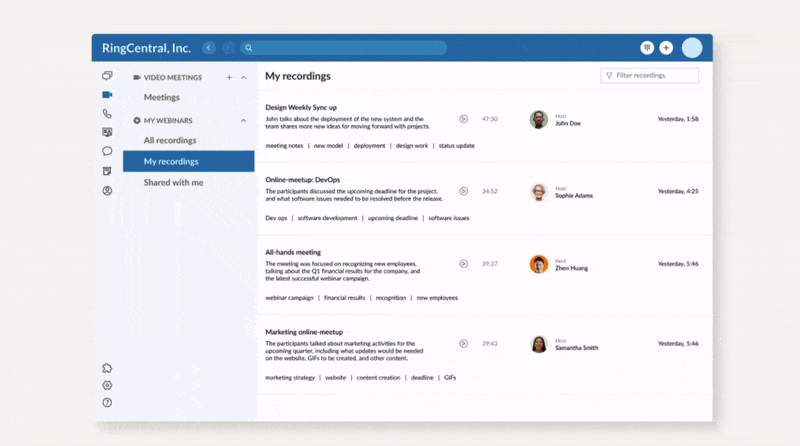
Task: Click the plus button in top header
Action: tap(666, 47)
